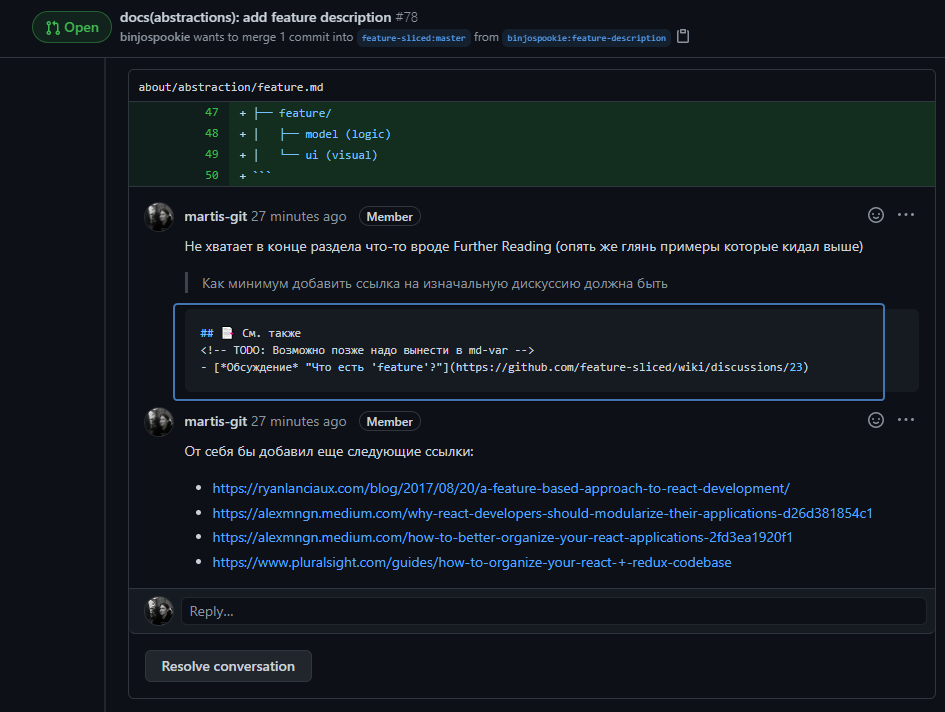Click diff line text ui (visual)
The width and height of the screenshot is (945, 712).
[x=341, y=155]
